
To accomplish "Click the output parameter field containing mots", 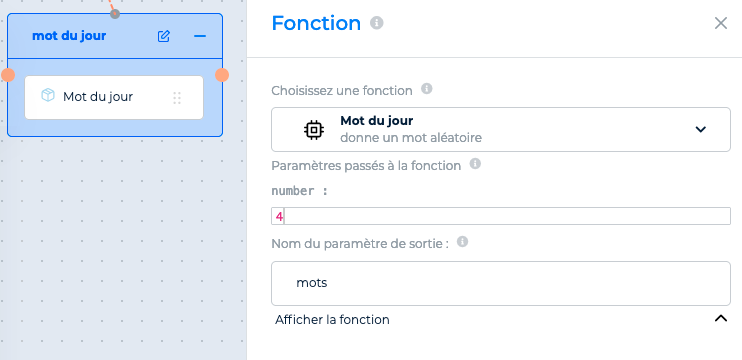I will click(501, 283).
